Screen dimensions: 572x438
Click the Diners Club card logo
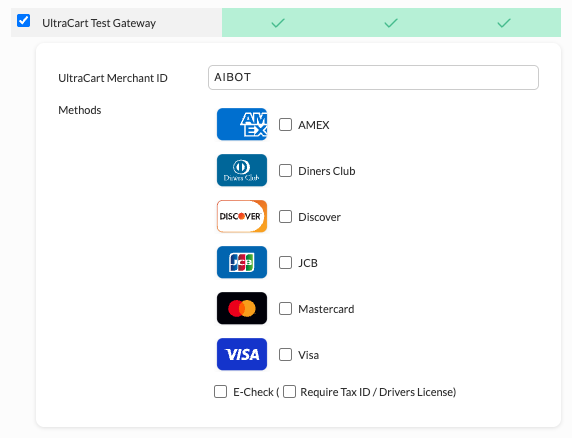click(242, 170)
